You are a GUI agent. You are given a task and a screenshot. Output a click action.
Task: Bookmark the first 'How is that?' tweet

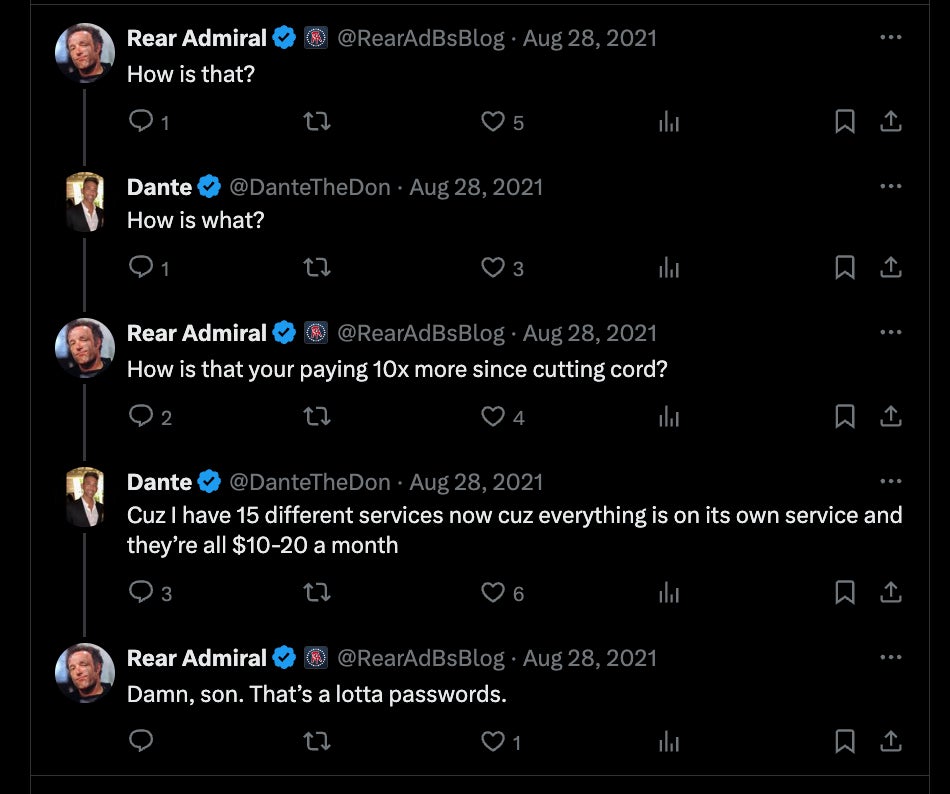point(845,122)
